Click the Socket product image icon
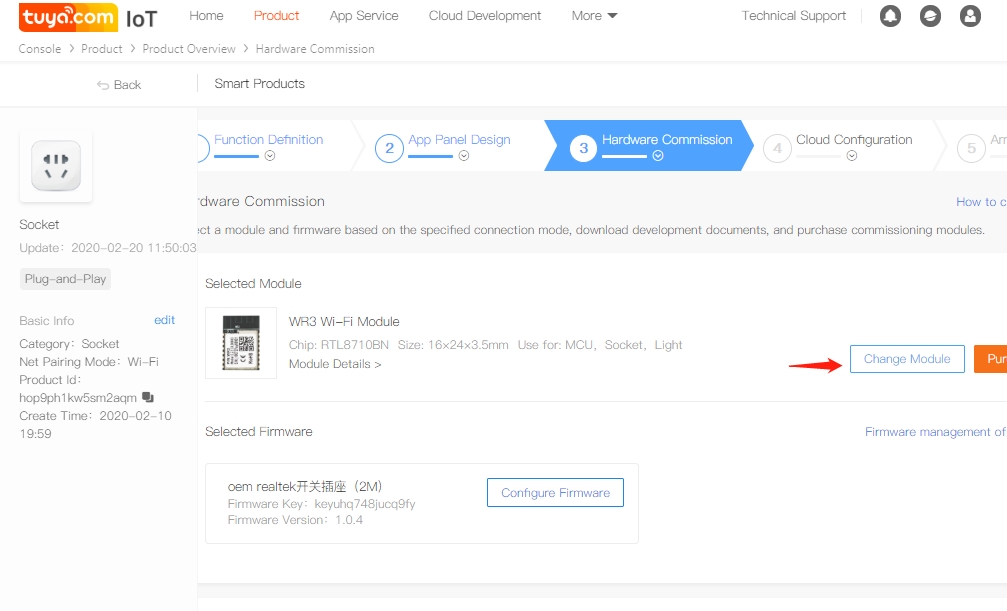The width and height of the screenshot is (1007, 611). 56,166
